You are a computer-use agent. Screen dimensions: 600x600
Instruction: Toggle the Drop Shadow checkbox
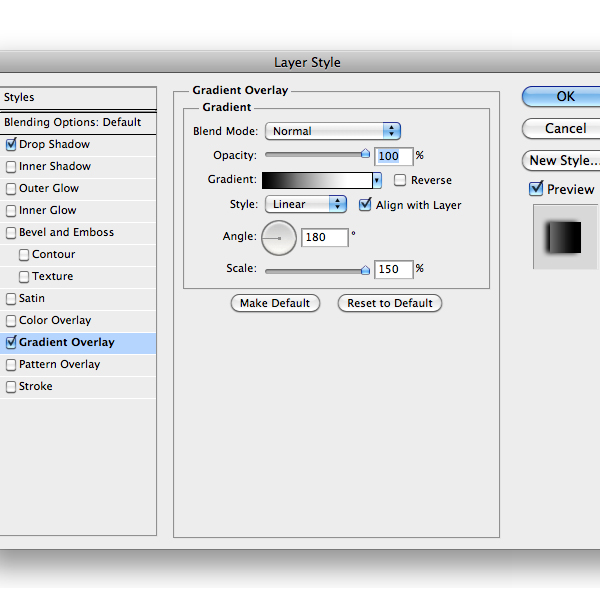[x=11, y=145]
